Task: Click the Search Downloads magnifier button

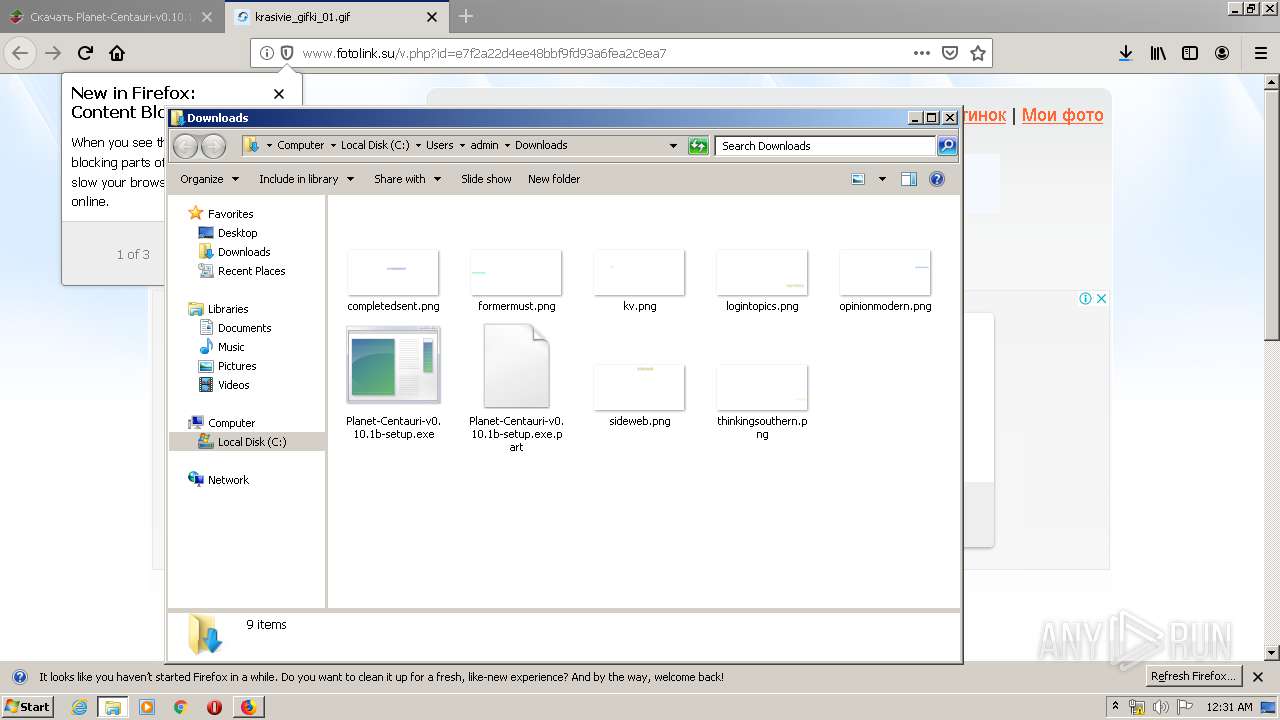Action: coord(947,146)
